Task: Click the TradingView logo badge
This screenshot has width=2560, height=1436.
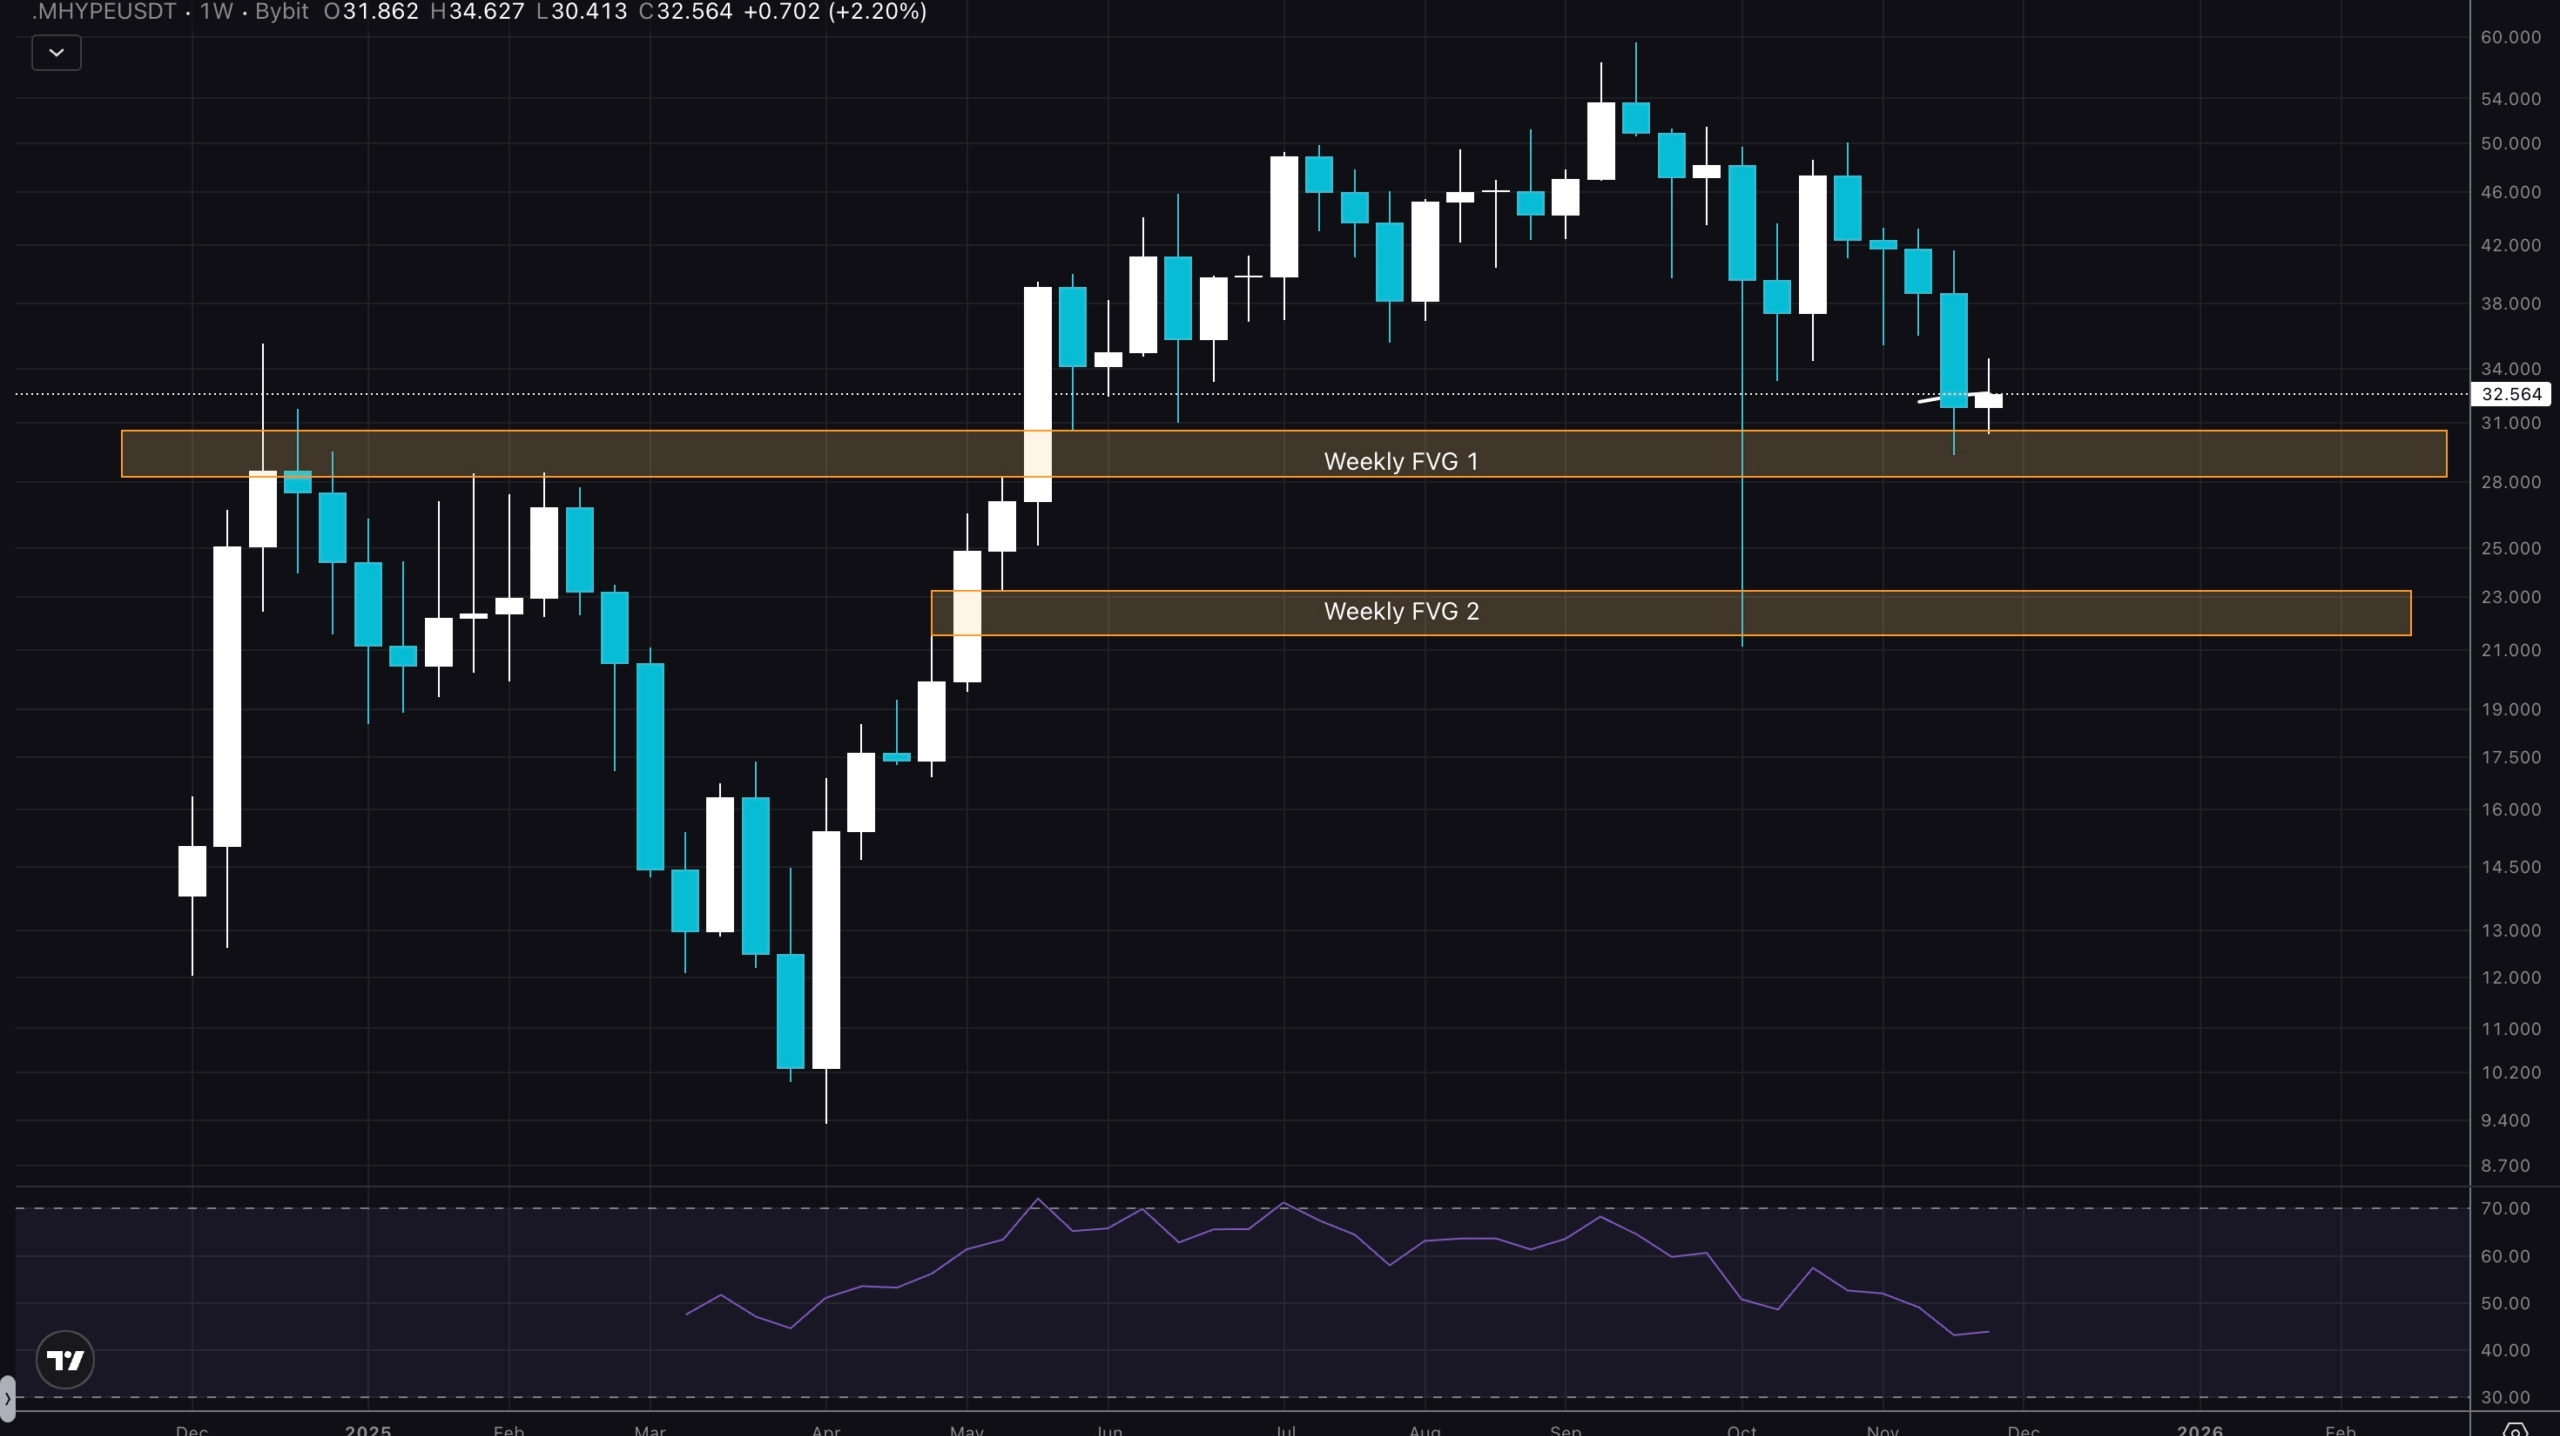Action: point(65,1360)
